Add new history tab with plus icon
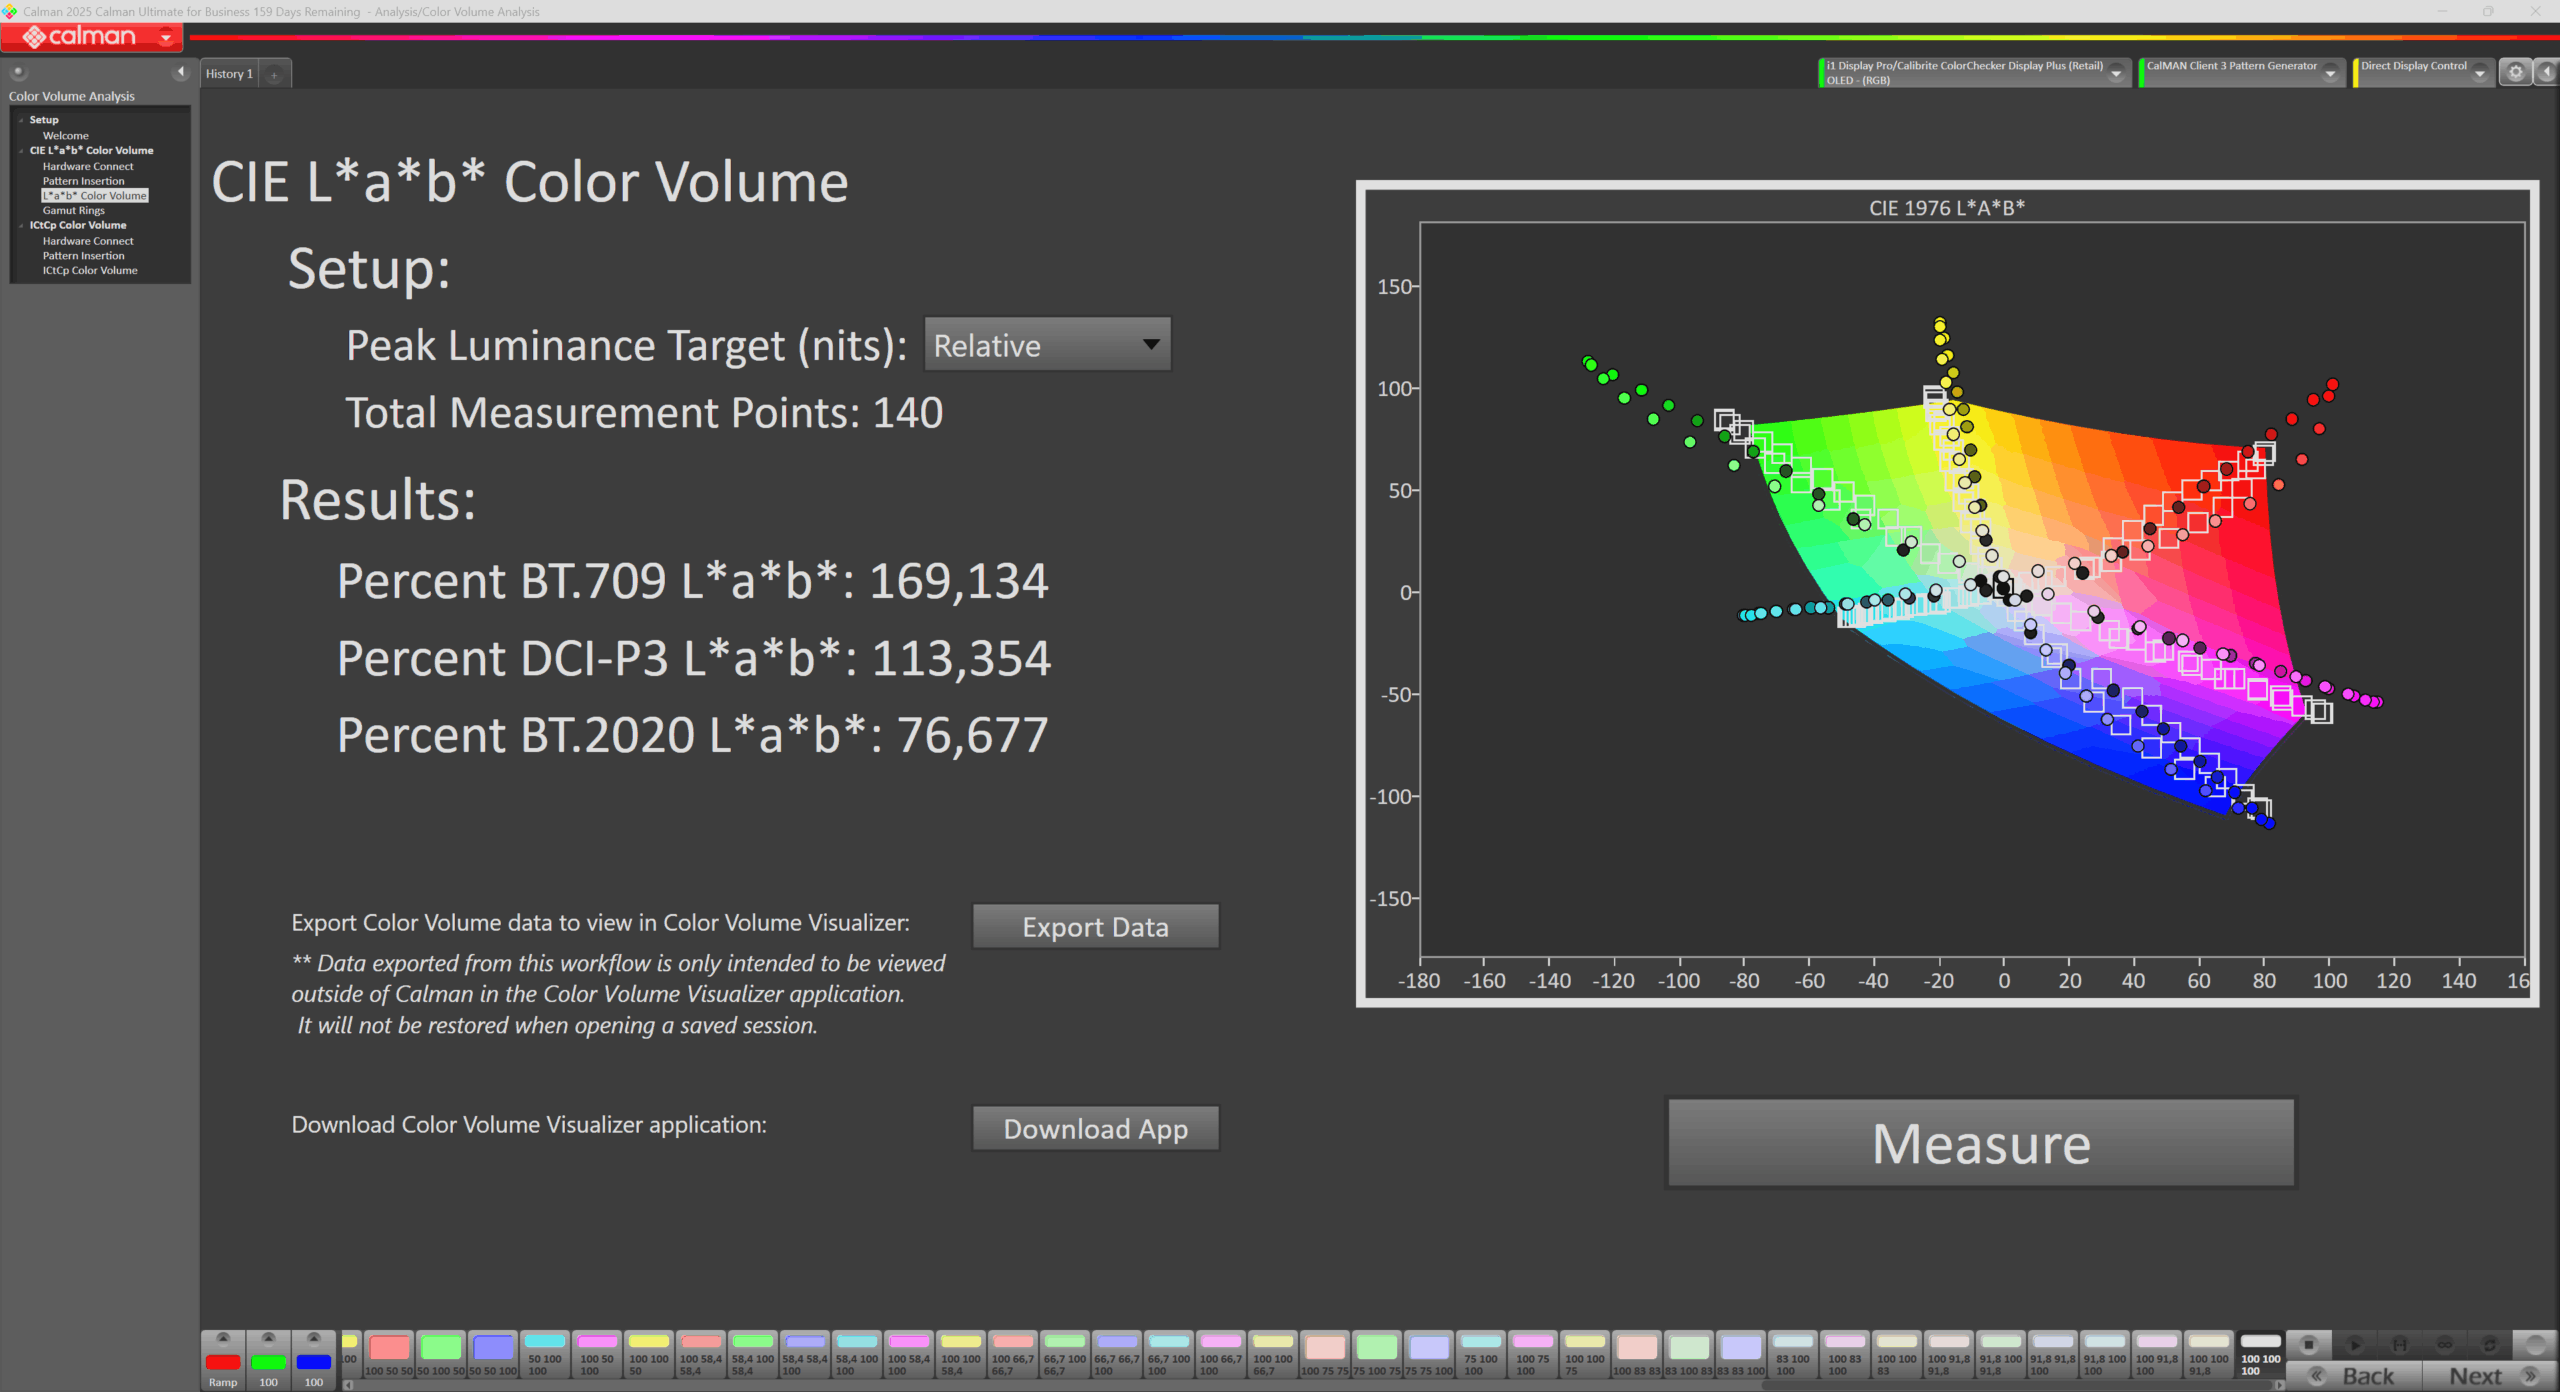Viewport: 2560px width, 1392px height. 274,74
